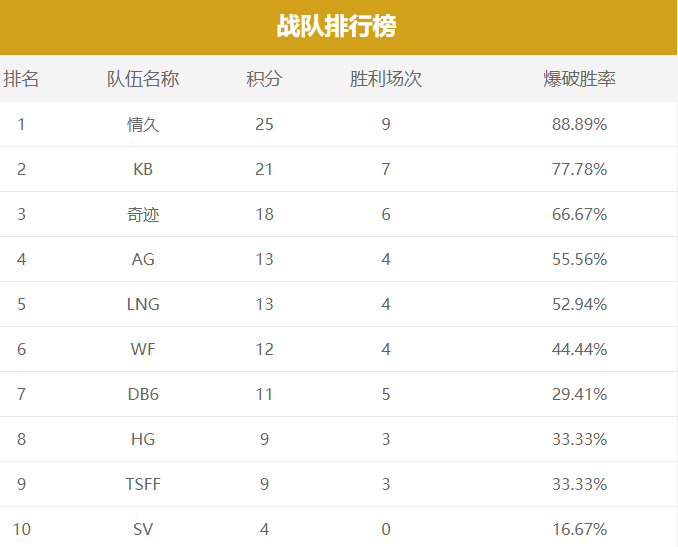Open the KB team entry
The height and width of the screenshot is (547, 678).
tap(143, 170)
